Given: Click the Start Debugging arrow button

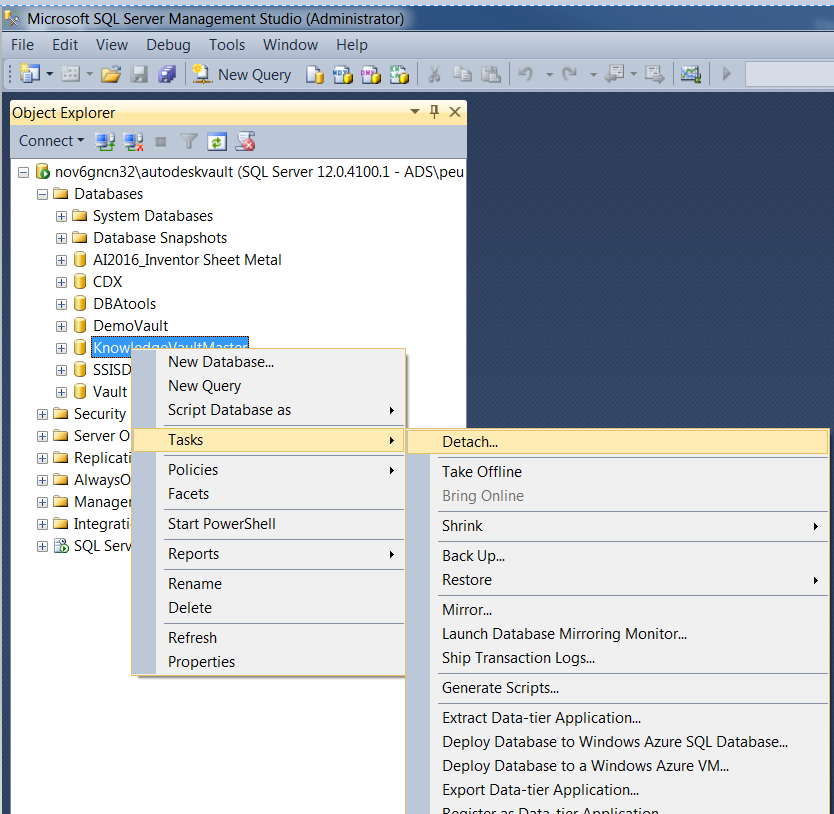Looking at the screenshot, I should [725, 74].
